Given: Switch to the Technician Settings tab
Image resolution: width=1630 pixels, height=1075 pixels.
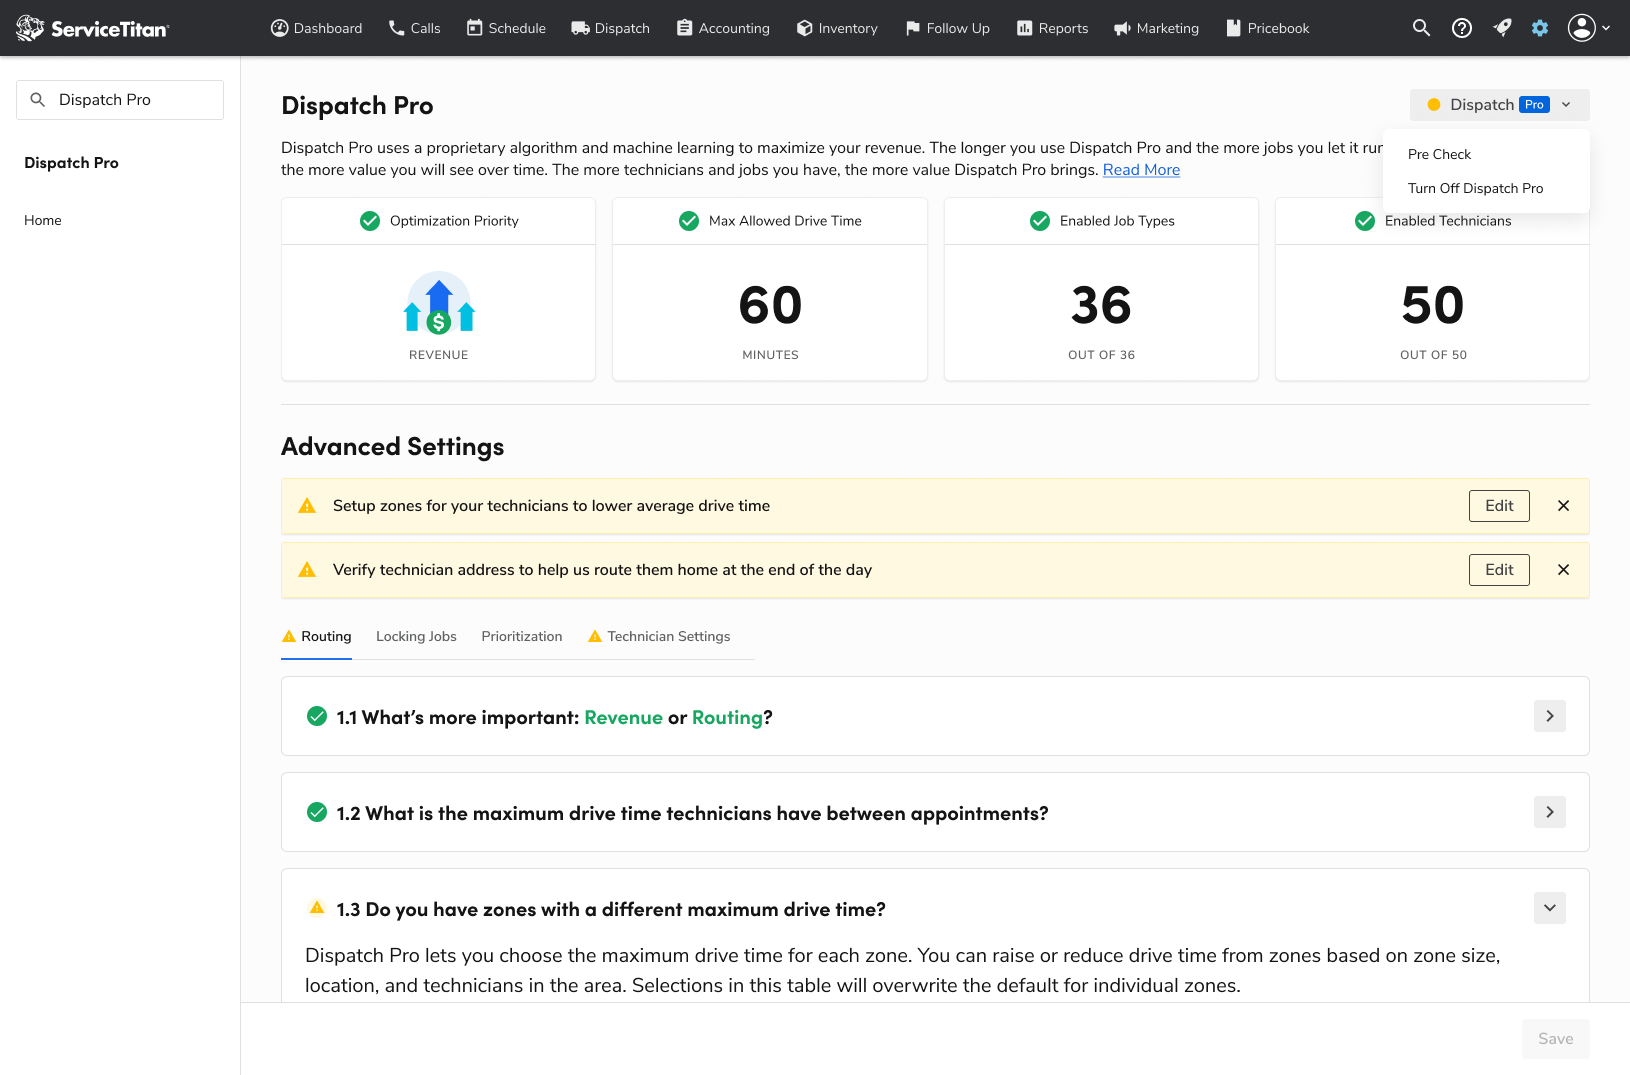Looking at the screenshot, I should point(659,636).
